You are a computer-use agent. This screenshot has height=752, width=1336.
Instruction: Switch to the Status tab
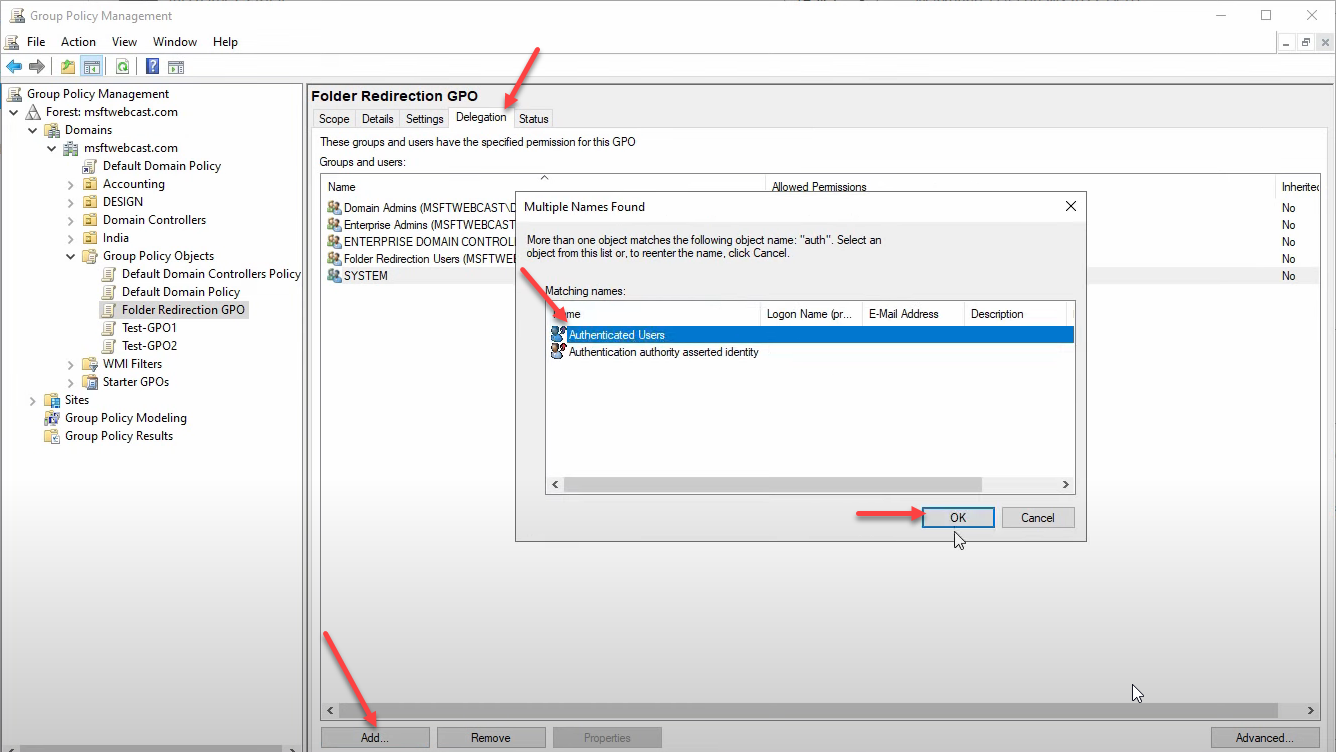click(534, 119)
